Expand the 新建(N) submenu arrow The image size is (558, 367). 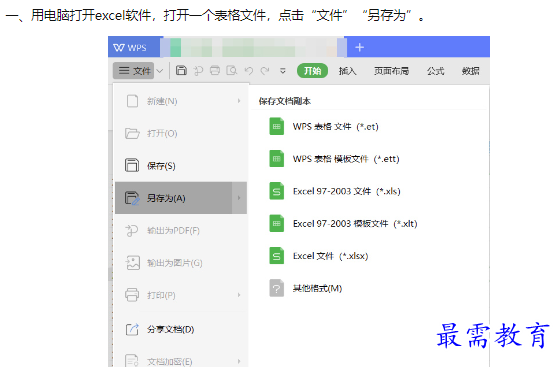click(239, 101)
